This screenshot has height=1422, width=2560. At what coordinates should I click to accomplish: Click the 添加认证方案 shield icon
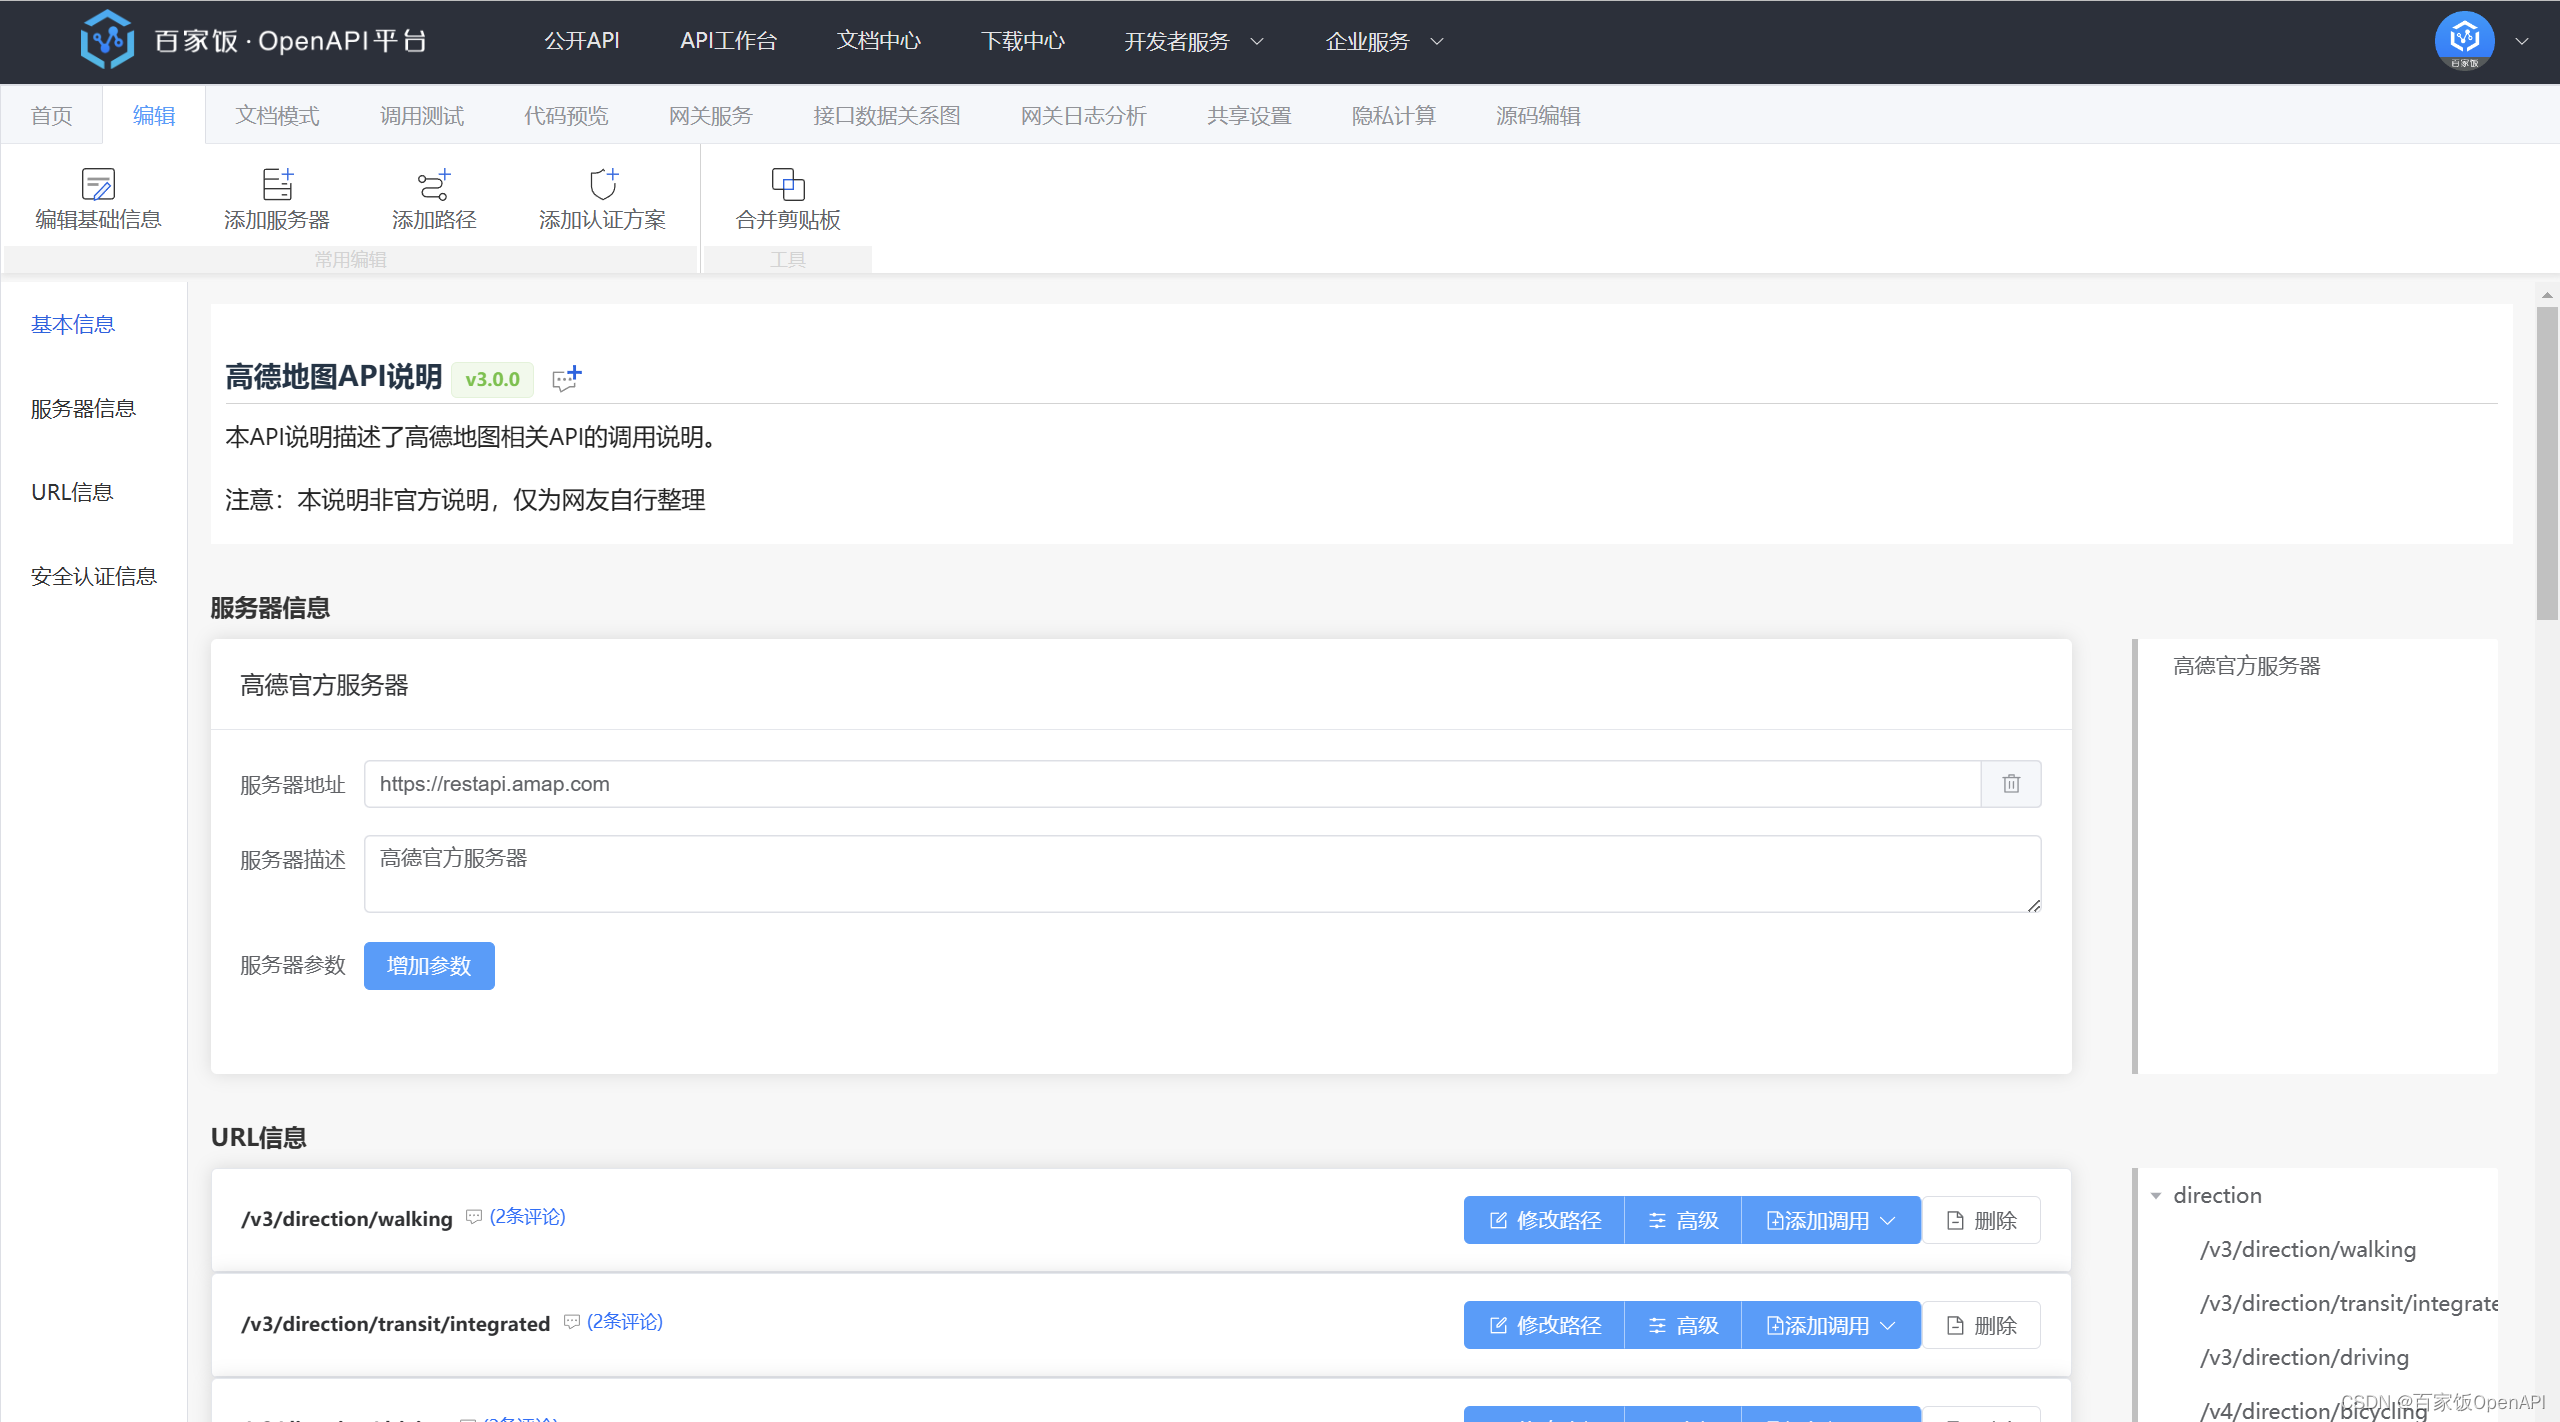(603, 184)
